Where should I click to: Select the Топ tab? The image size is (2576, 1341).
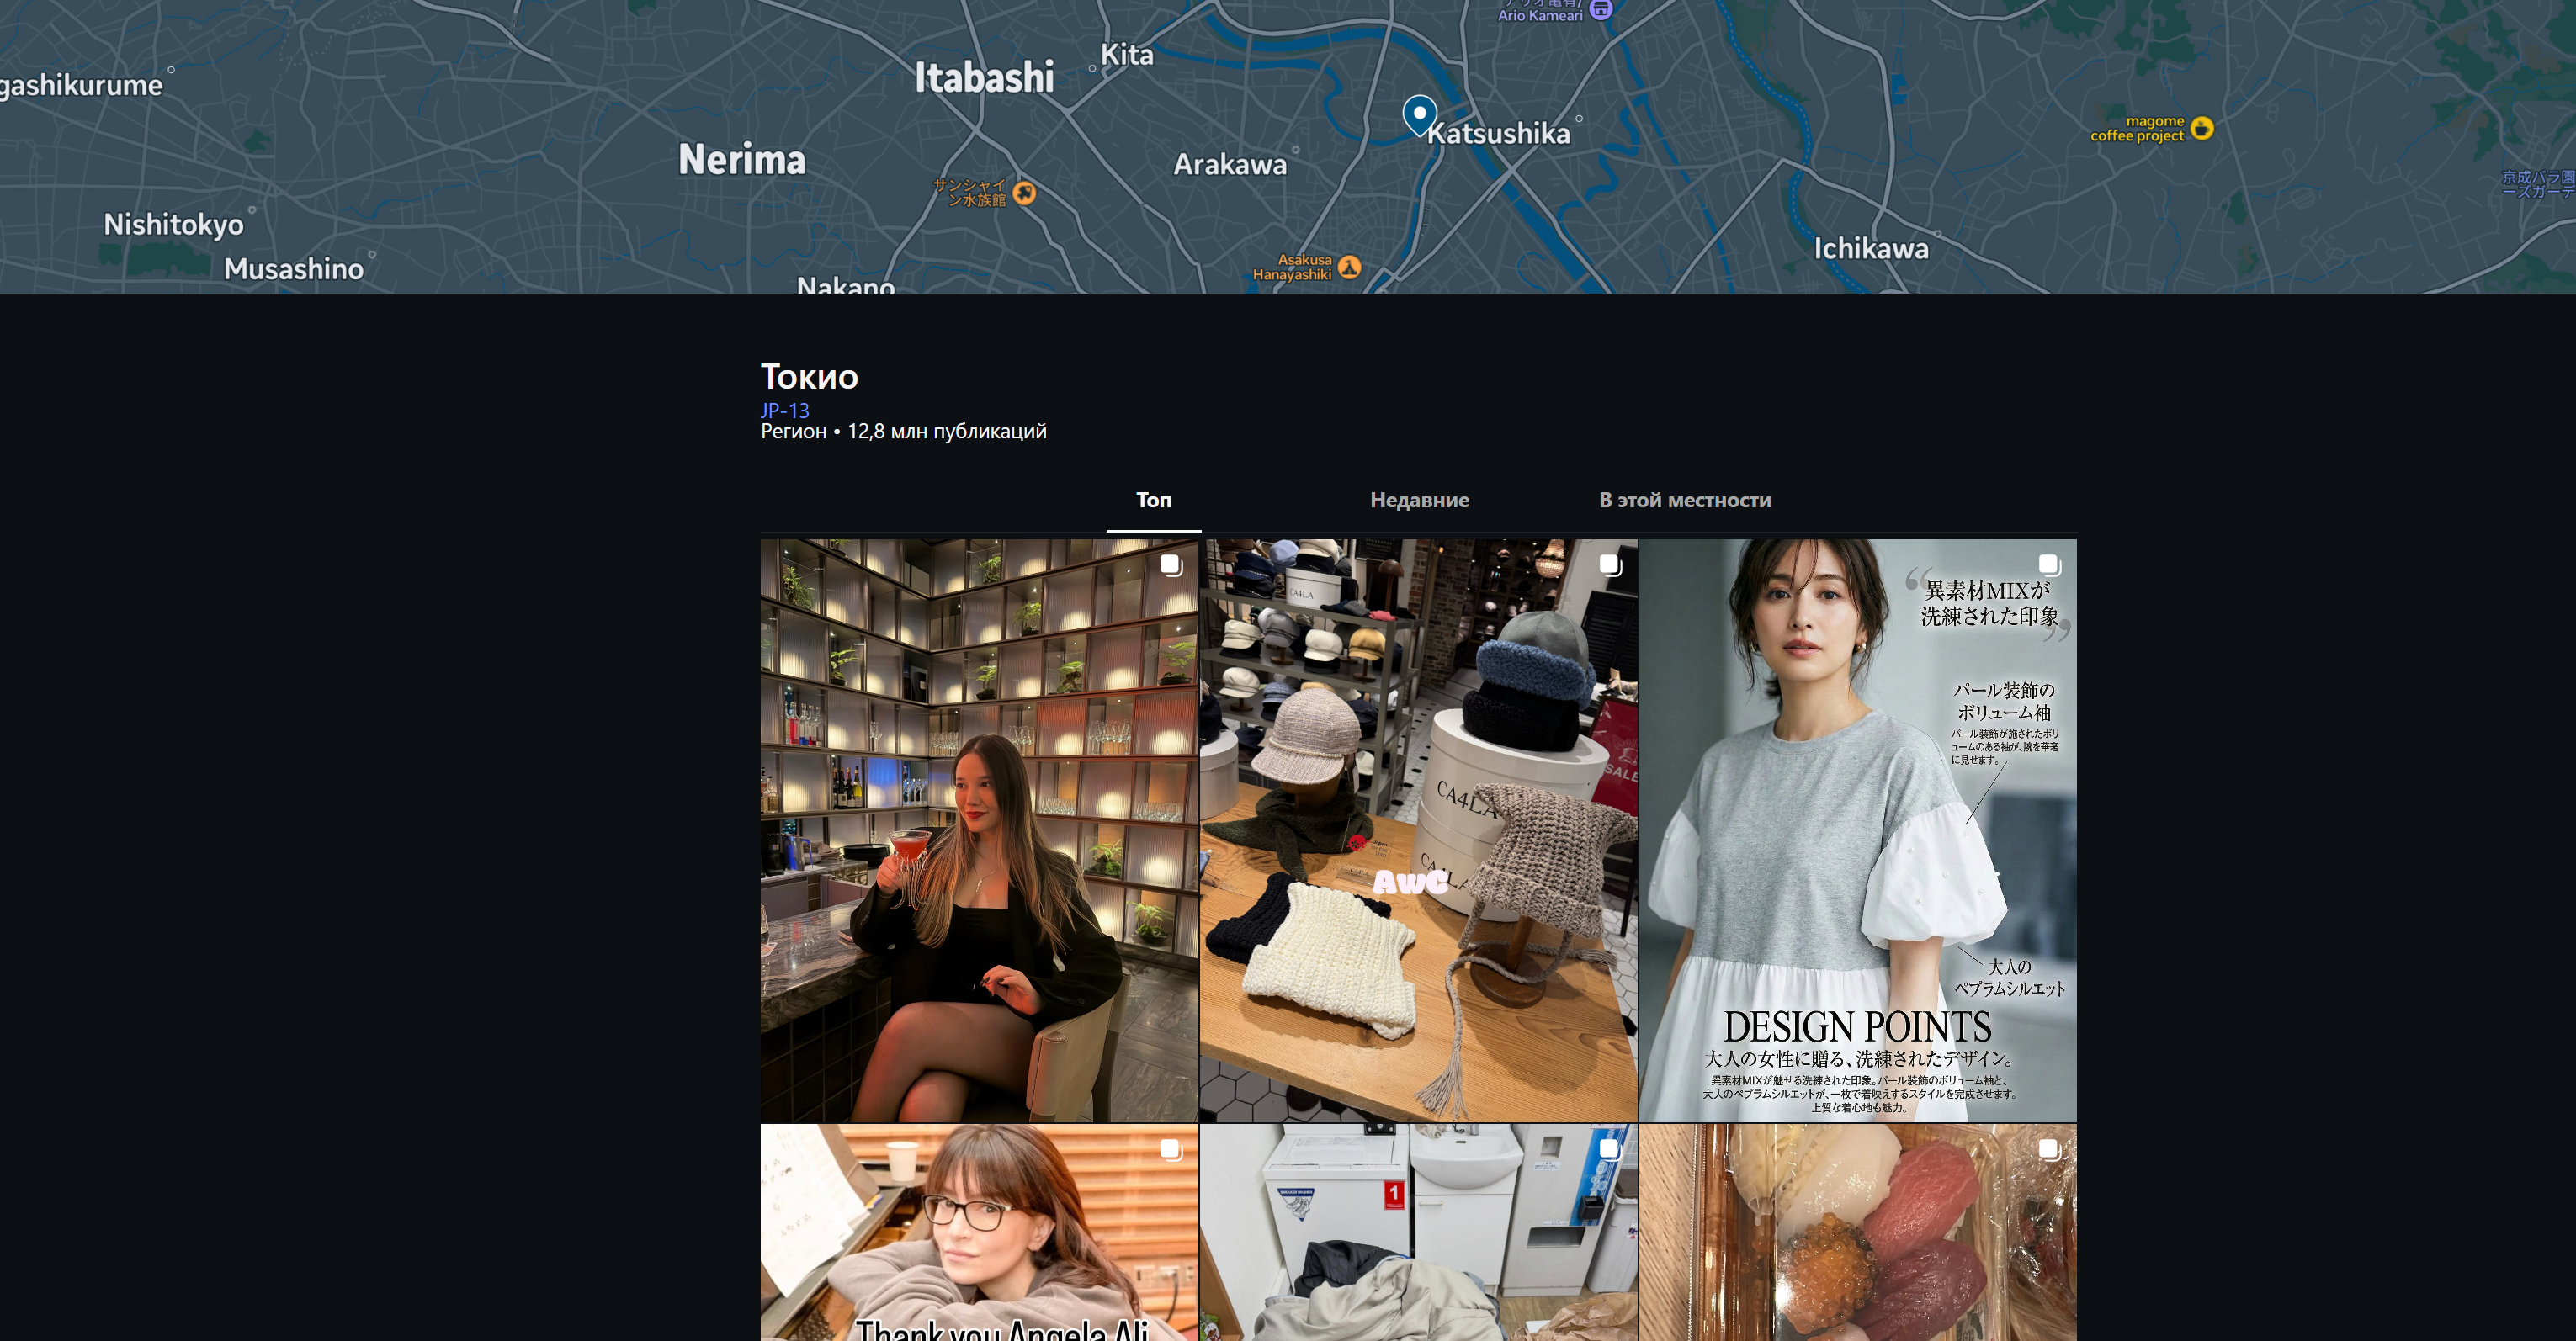(1153, 500)
